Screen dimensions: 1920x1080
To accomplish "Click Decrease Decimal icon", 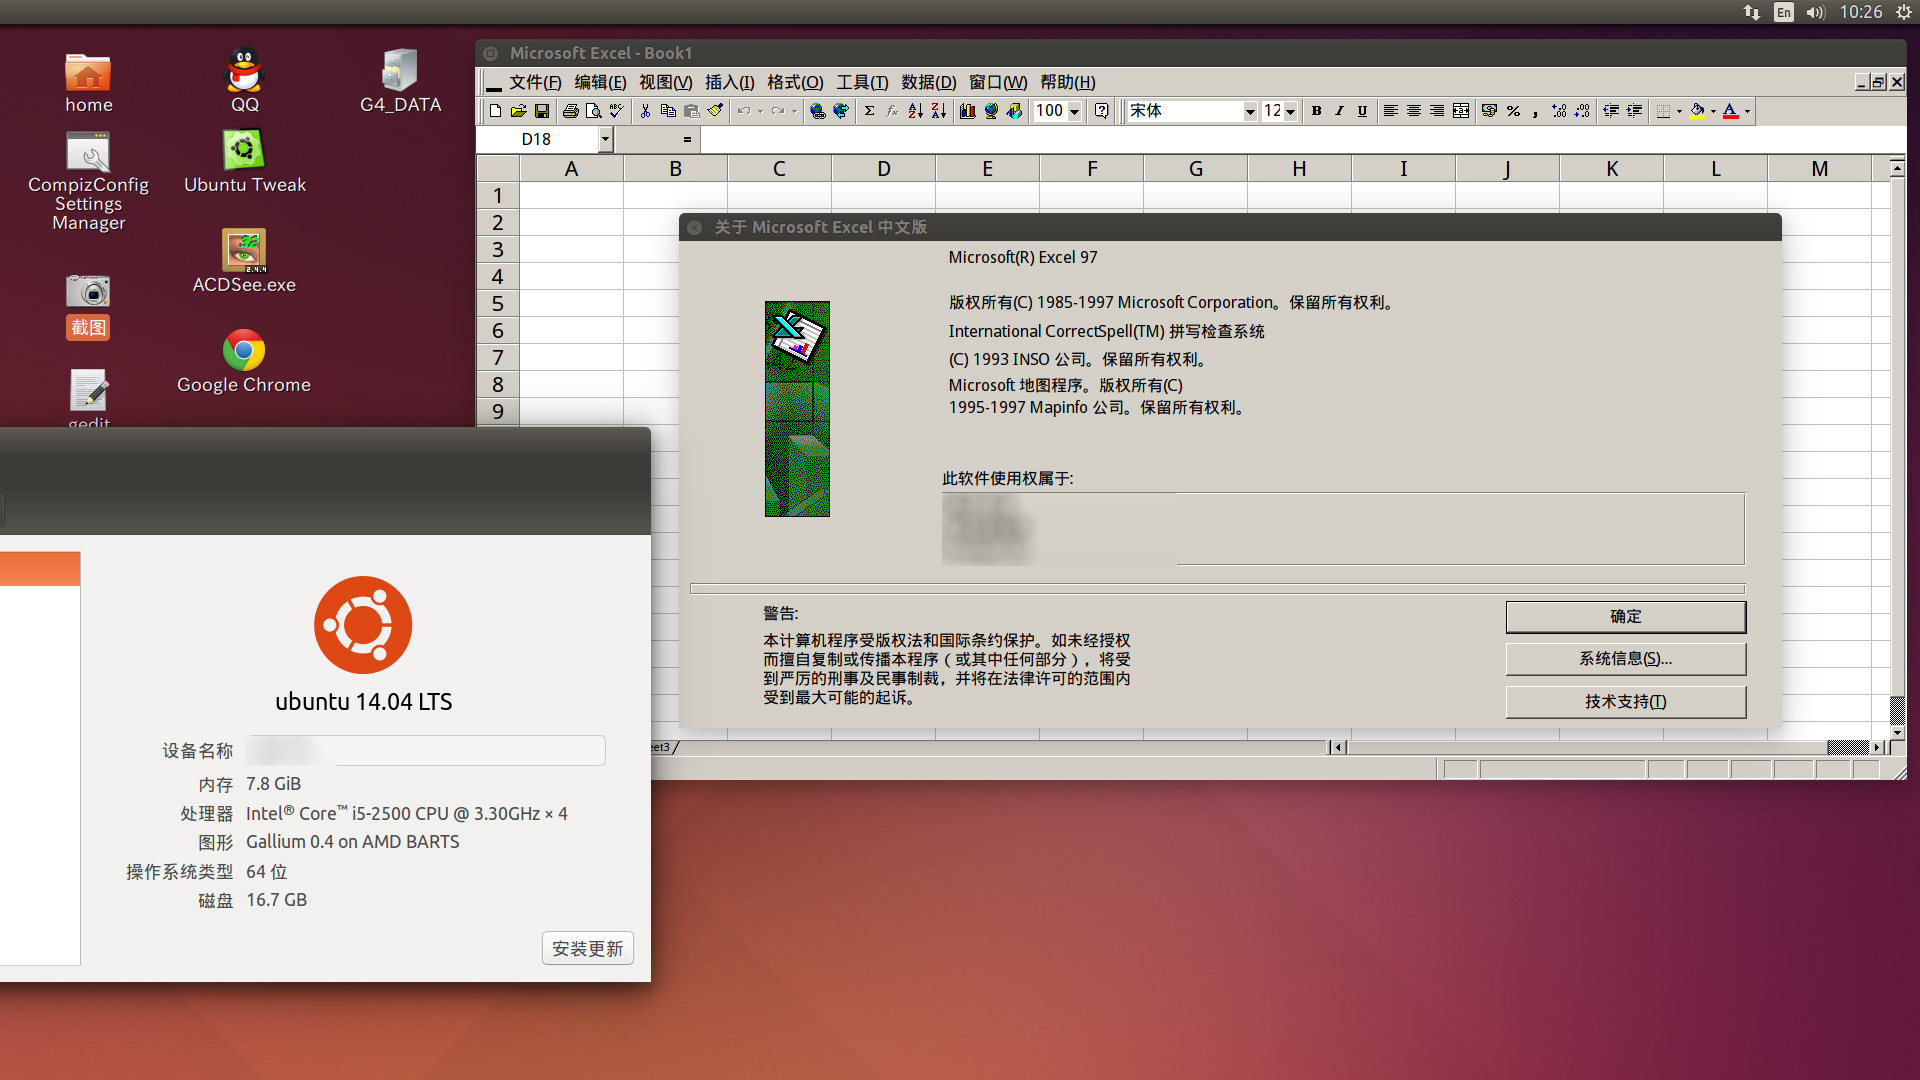I will 1582,111.
